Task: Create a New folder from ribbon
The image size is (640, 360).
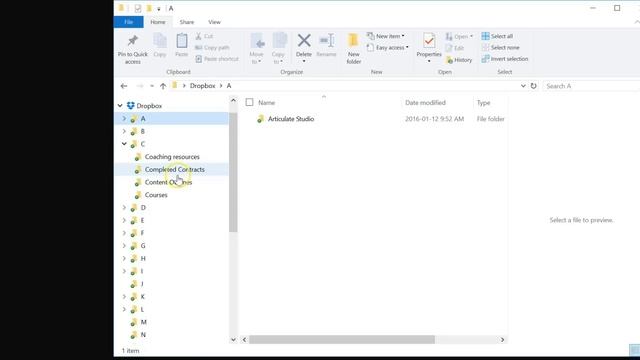Action: click(x=353, y=49)
